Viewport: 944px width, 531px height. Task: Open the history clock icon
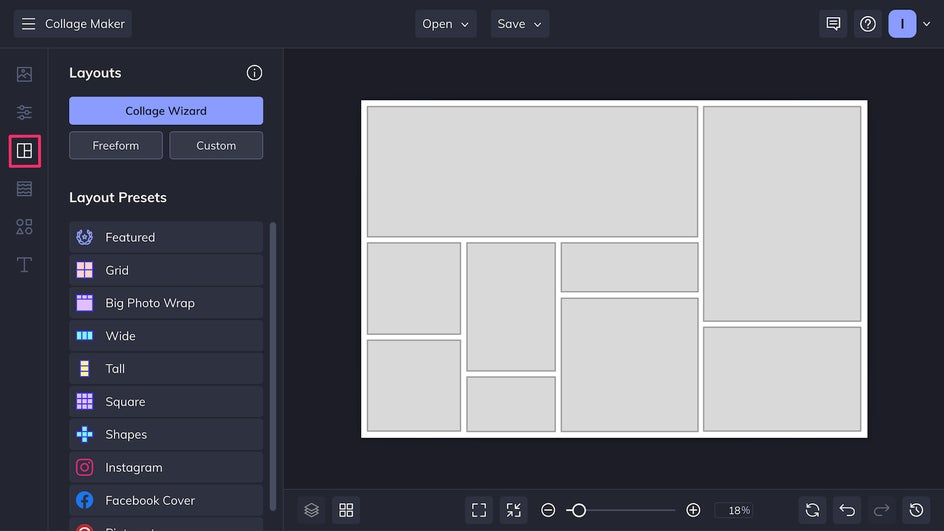tap(916, 510)
